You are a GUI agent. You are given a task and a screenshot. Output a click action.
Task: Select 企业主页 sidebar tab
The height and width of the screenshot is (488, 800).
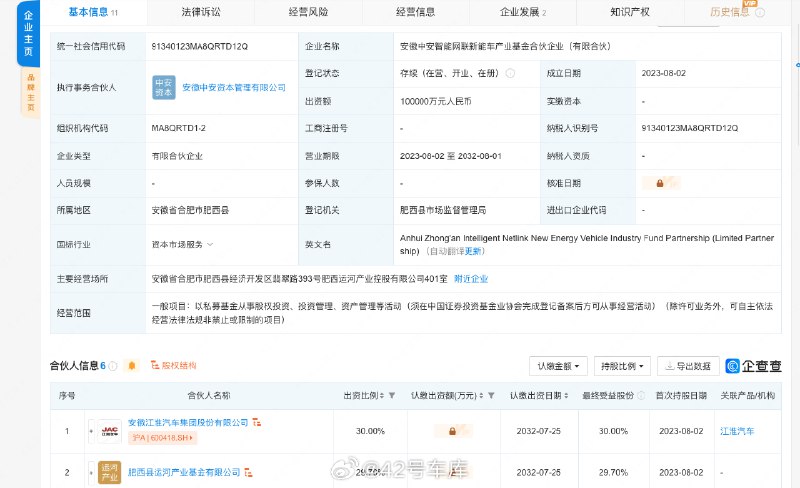click(x=29, y=34)
